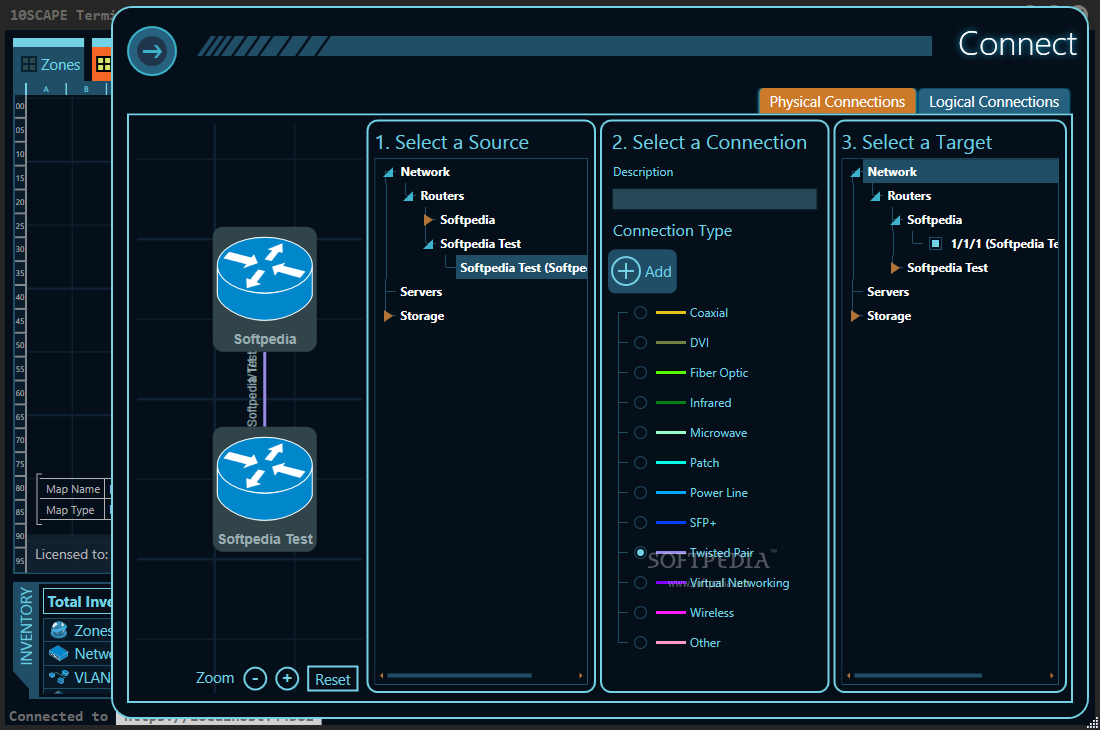Image resolution: width=1100 pixels, height=730 pixels.
Task: Select the Wireless connection type
Action: (x=640, y=612)
